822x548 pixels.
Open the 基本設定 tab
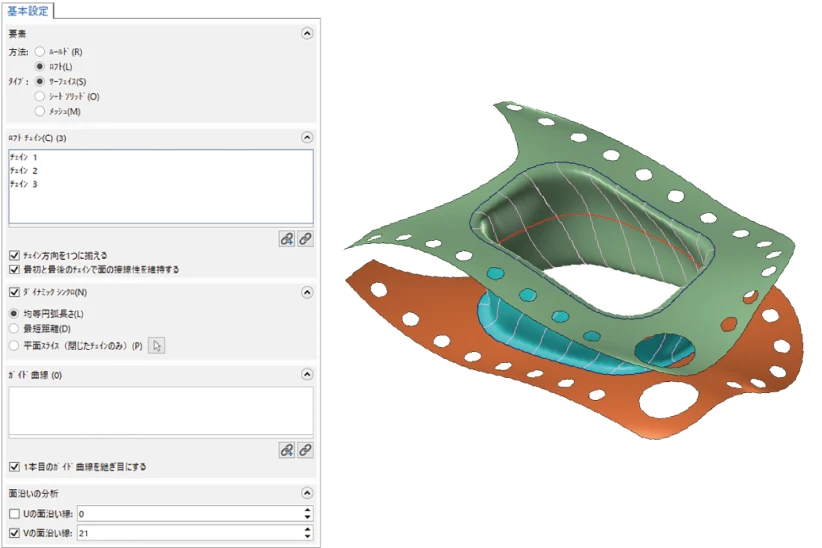point(29,10)
